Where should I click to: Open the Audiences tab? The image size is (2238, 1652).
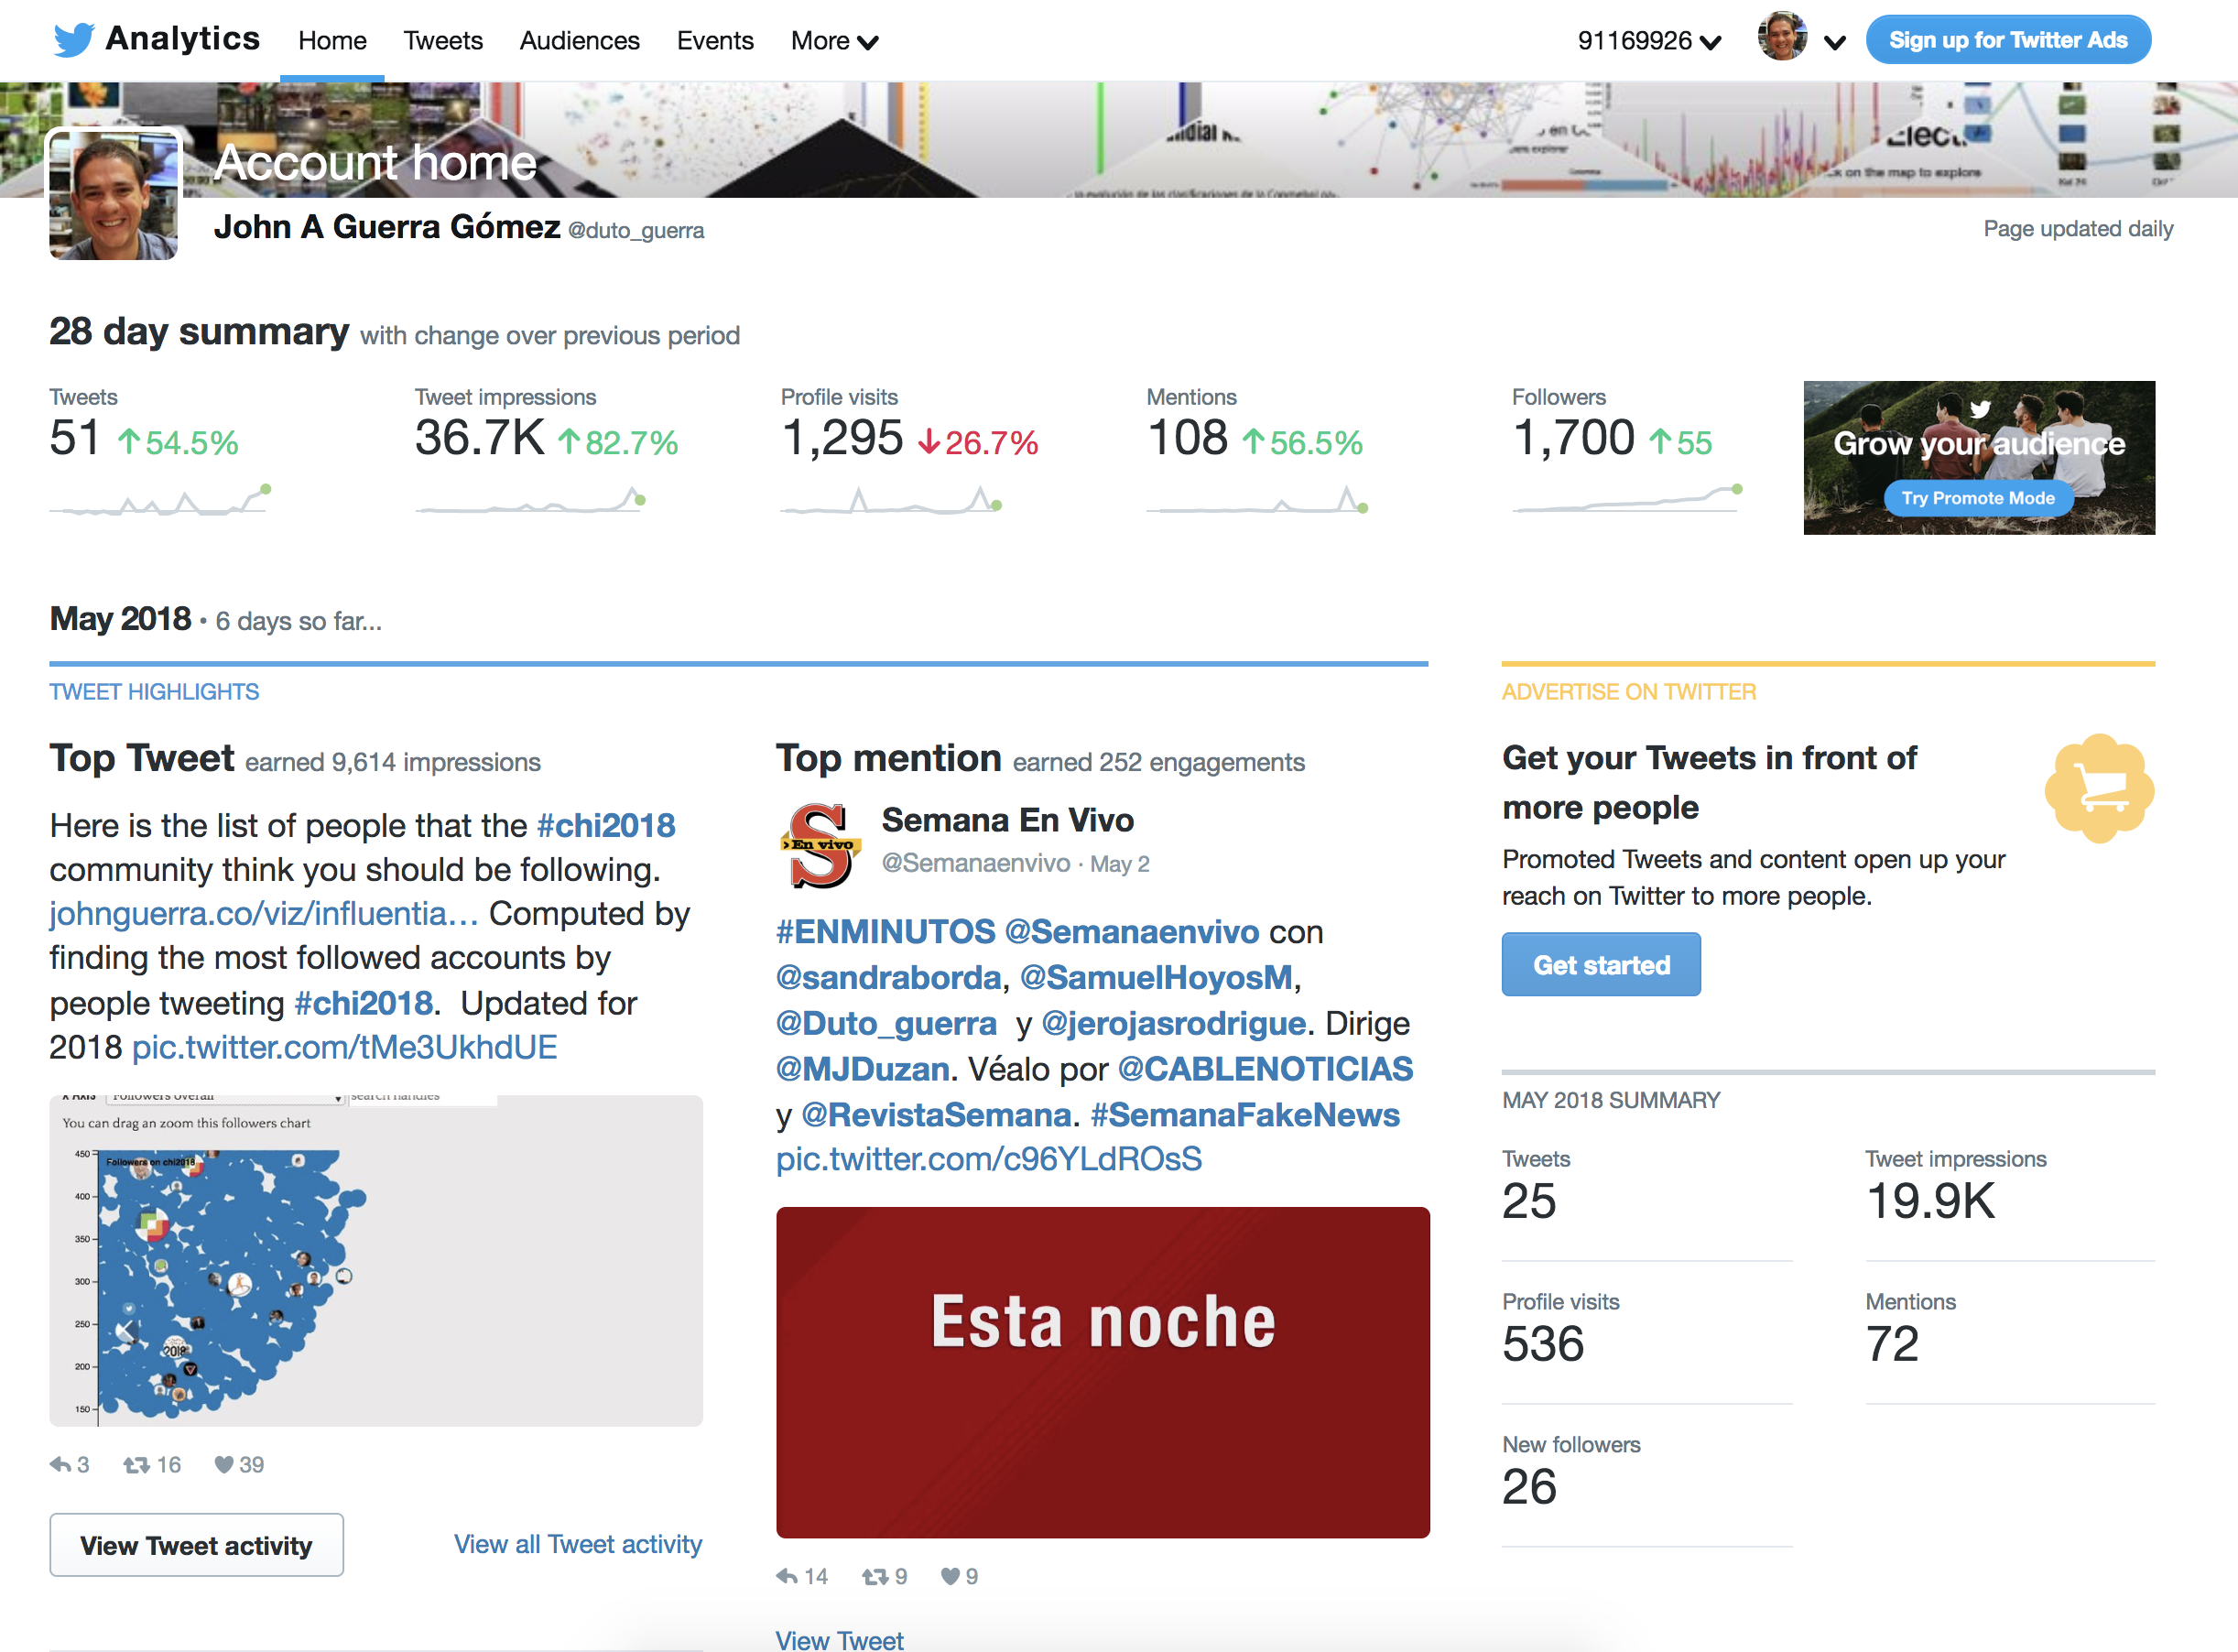(579, 41)
